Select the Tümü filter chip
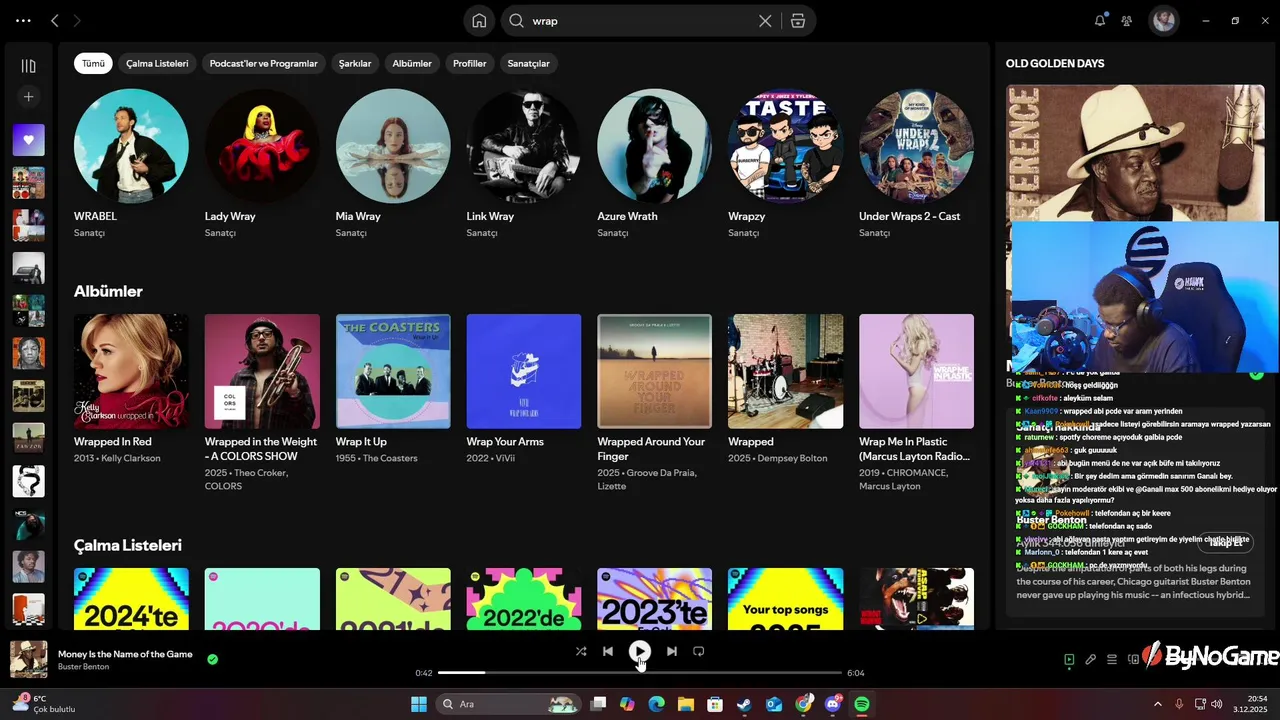Screen dimensions: 1280x720 93,63
